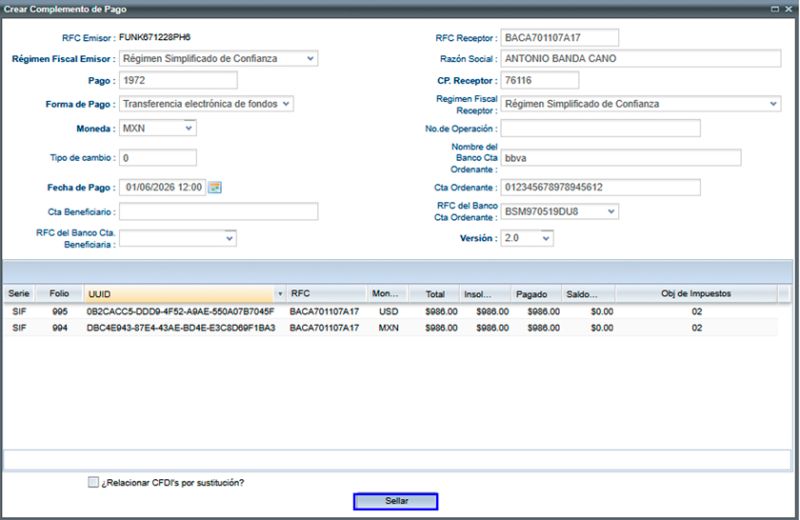Expand RFC del Banco Cta Ordenante dropdown

click(611, 211)
